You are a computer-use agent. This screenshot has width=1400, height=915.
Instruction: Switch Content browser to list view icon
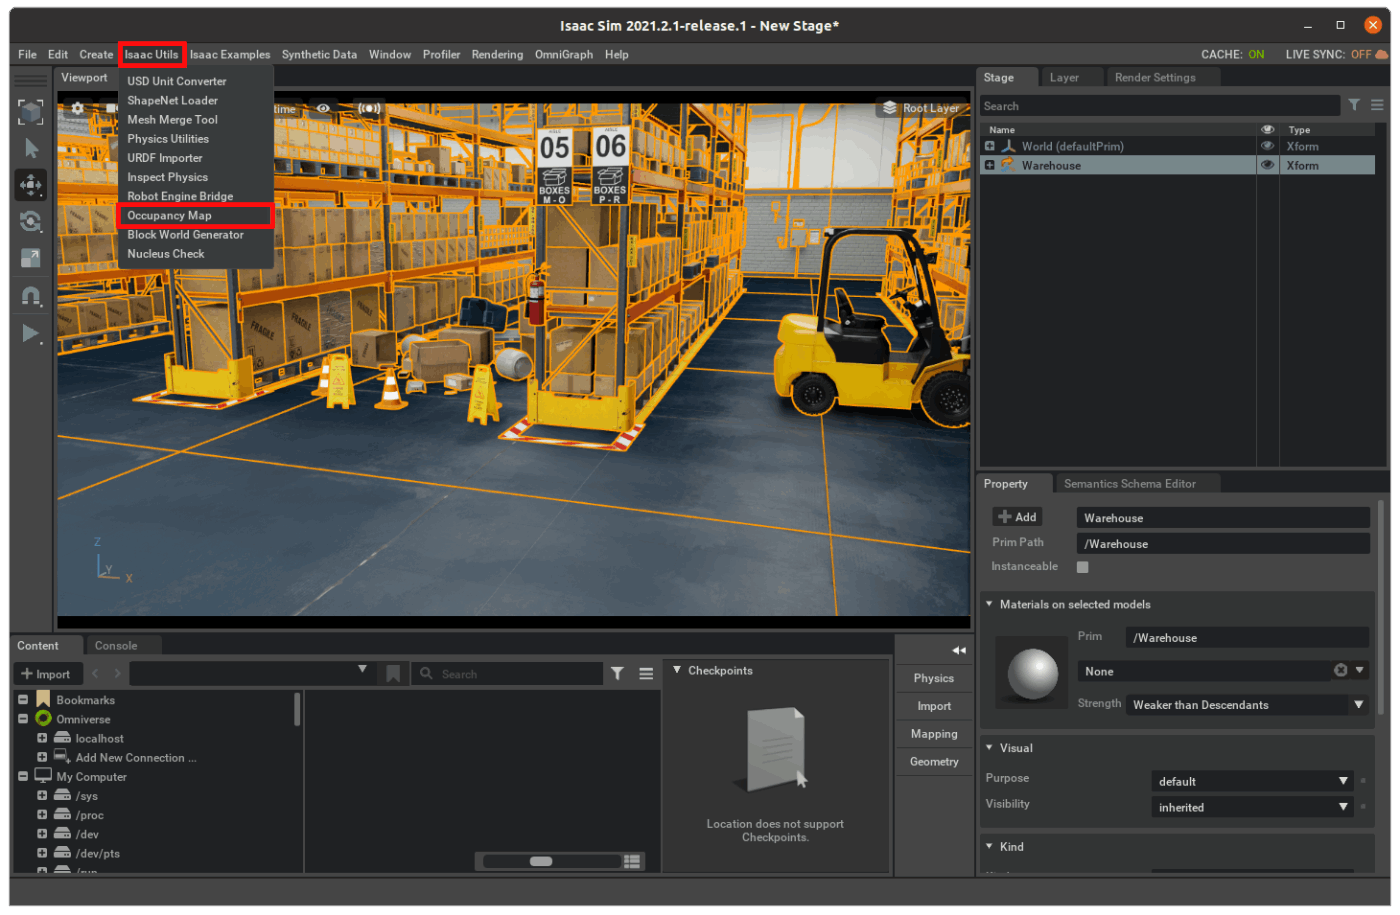tap(632, 861)
